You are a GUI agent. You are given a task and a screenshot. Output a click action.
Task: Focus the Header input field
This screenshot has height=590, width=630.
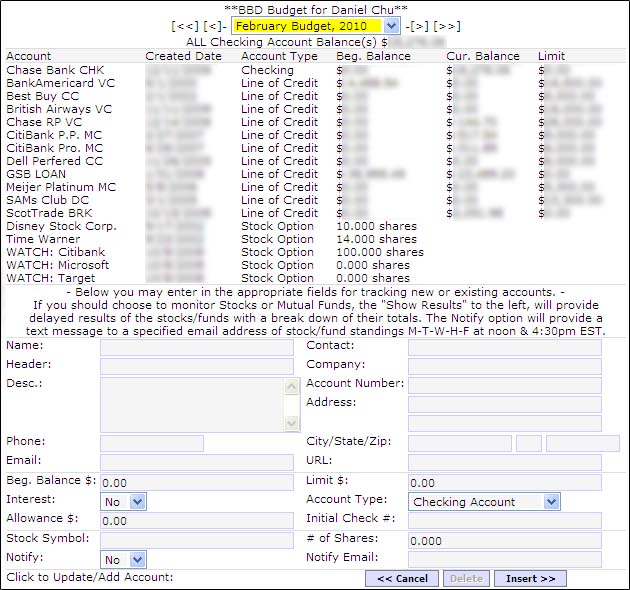tap(197, 366)
